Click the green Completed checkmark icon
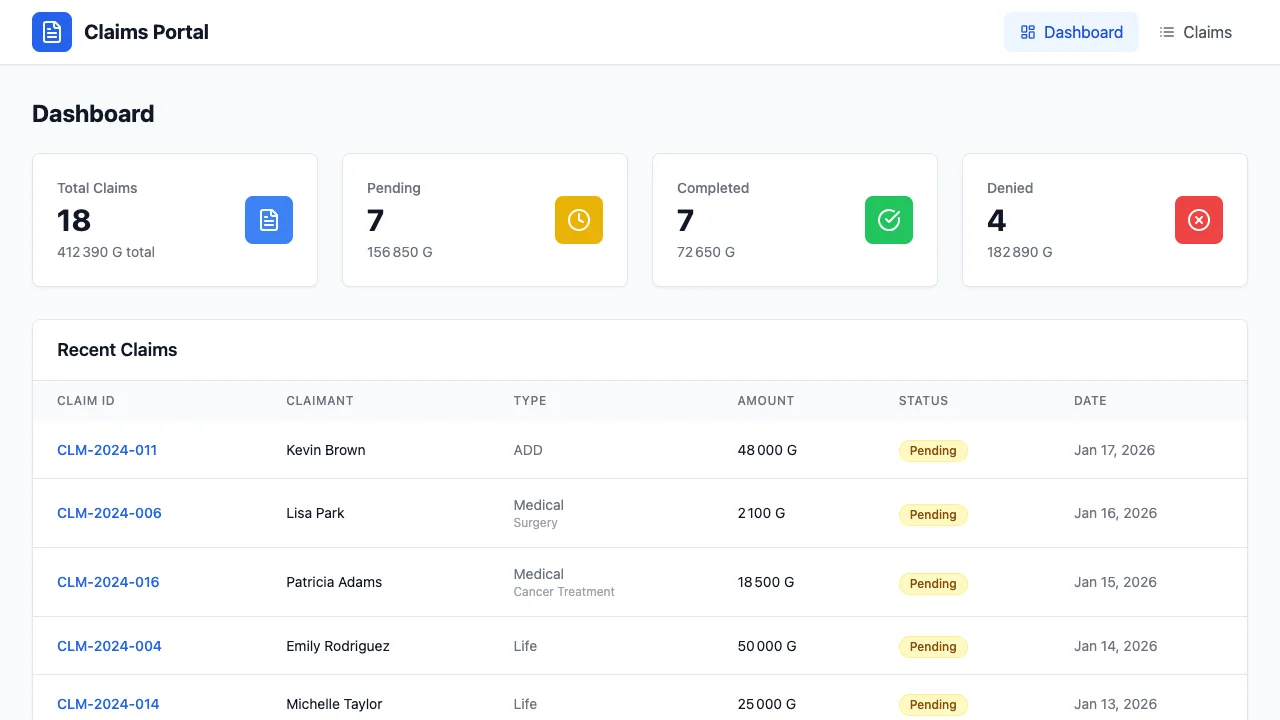Image resolution: width=1280 pixels, height=720 pixels. (889, 220)
